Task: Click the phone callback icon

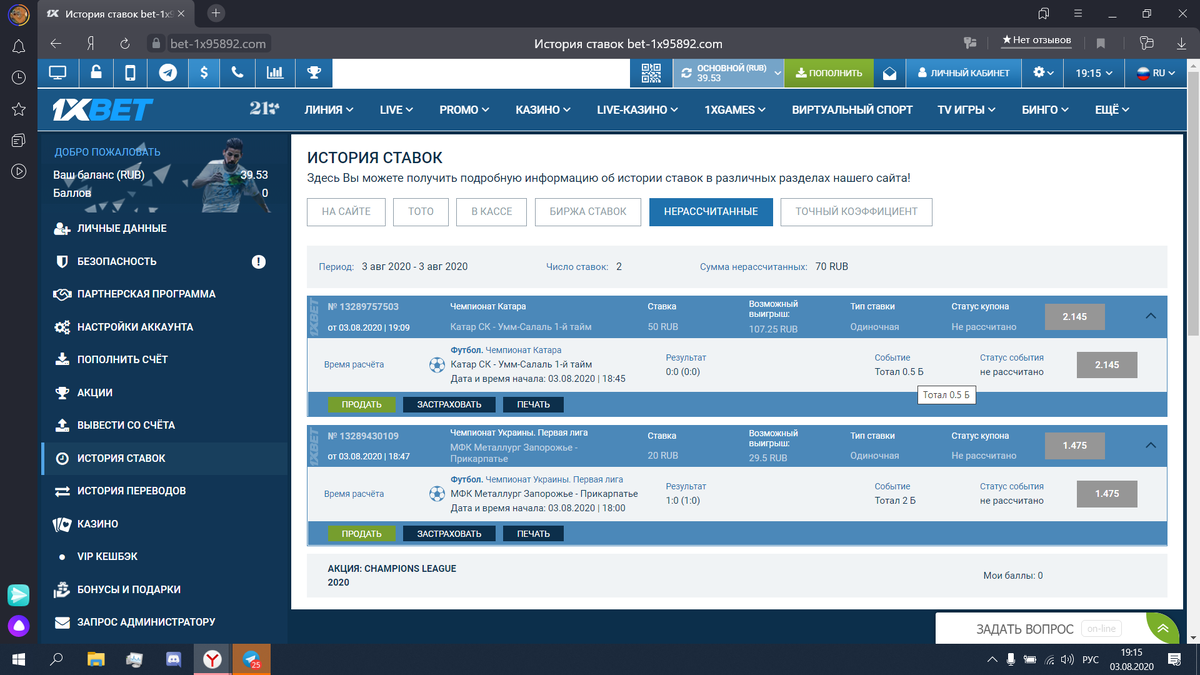Action: tap(238, 73)
